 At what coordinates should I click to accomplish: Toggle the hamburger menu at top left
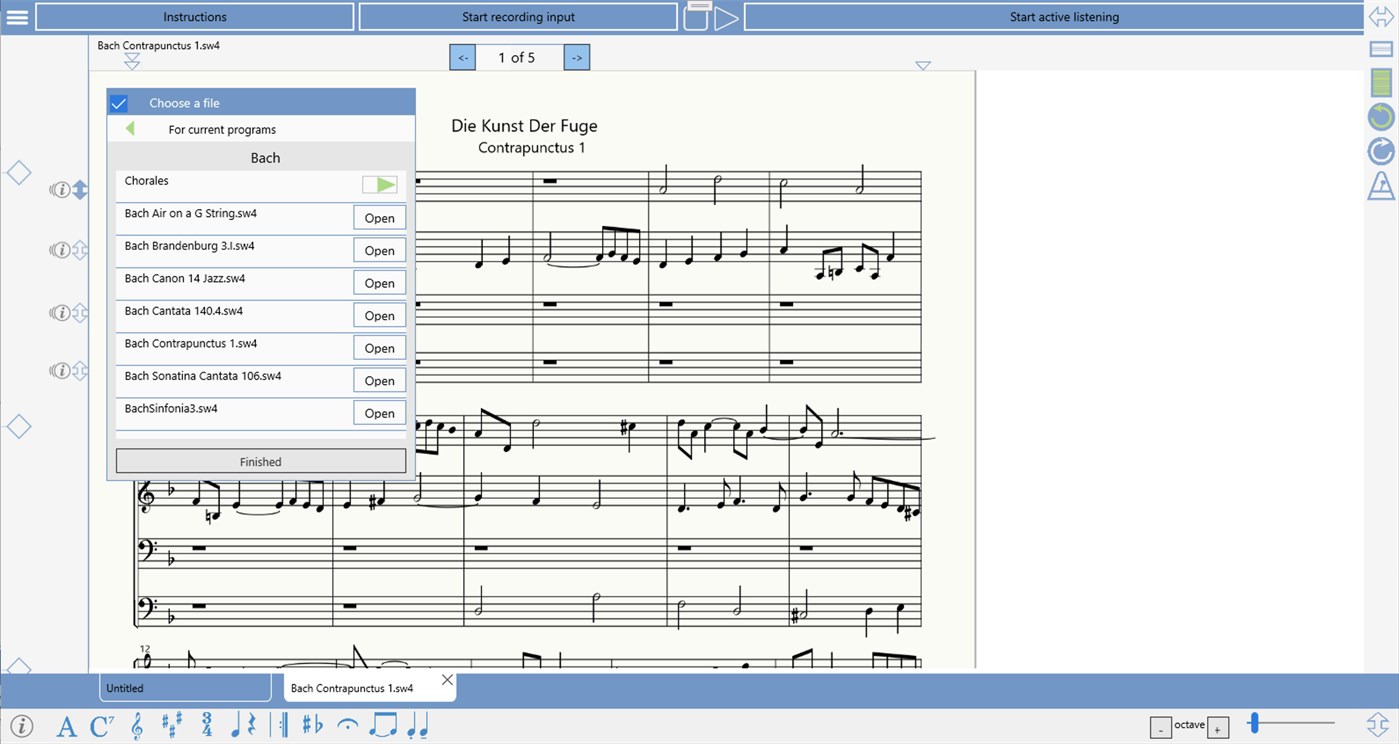16,16
